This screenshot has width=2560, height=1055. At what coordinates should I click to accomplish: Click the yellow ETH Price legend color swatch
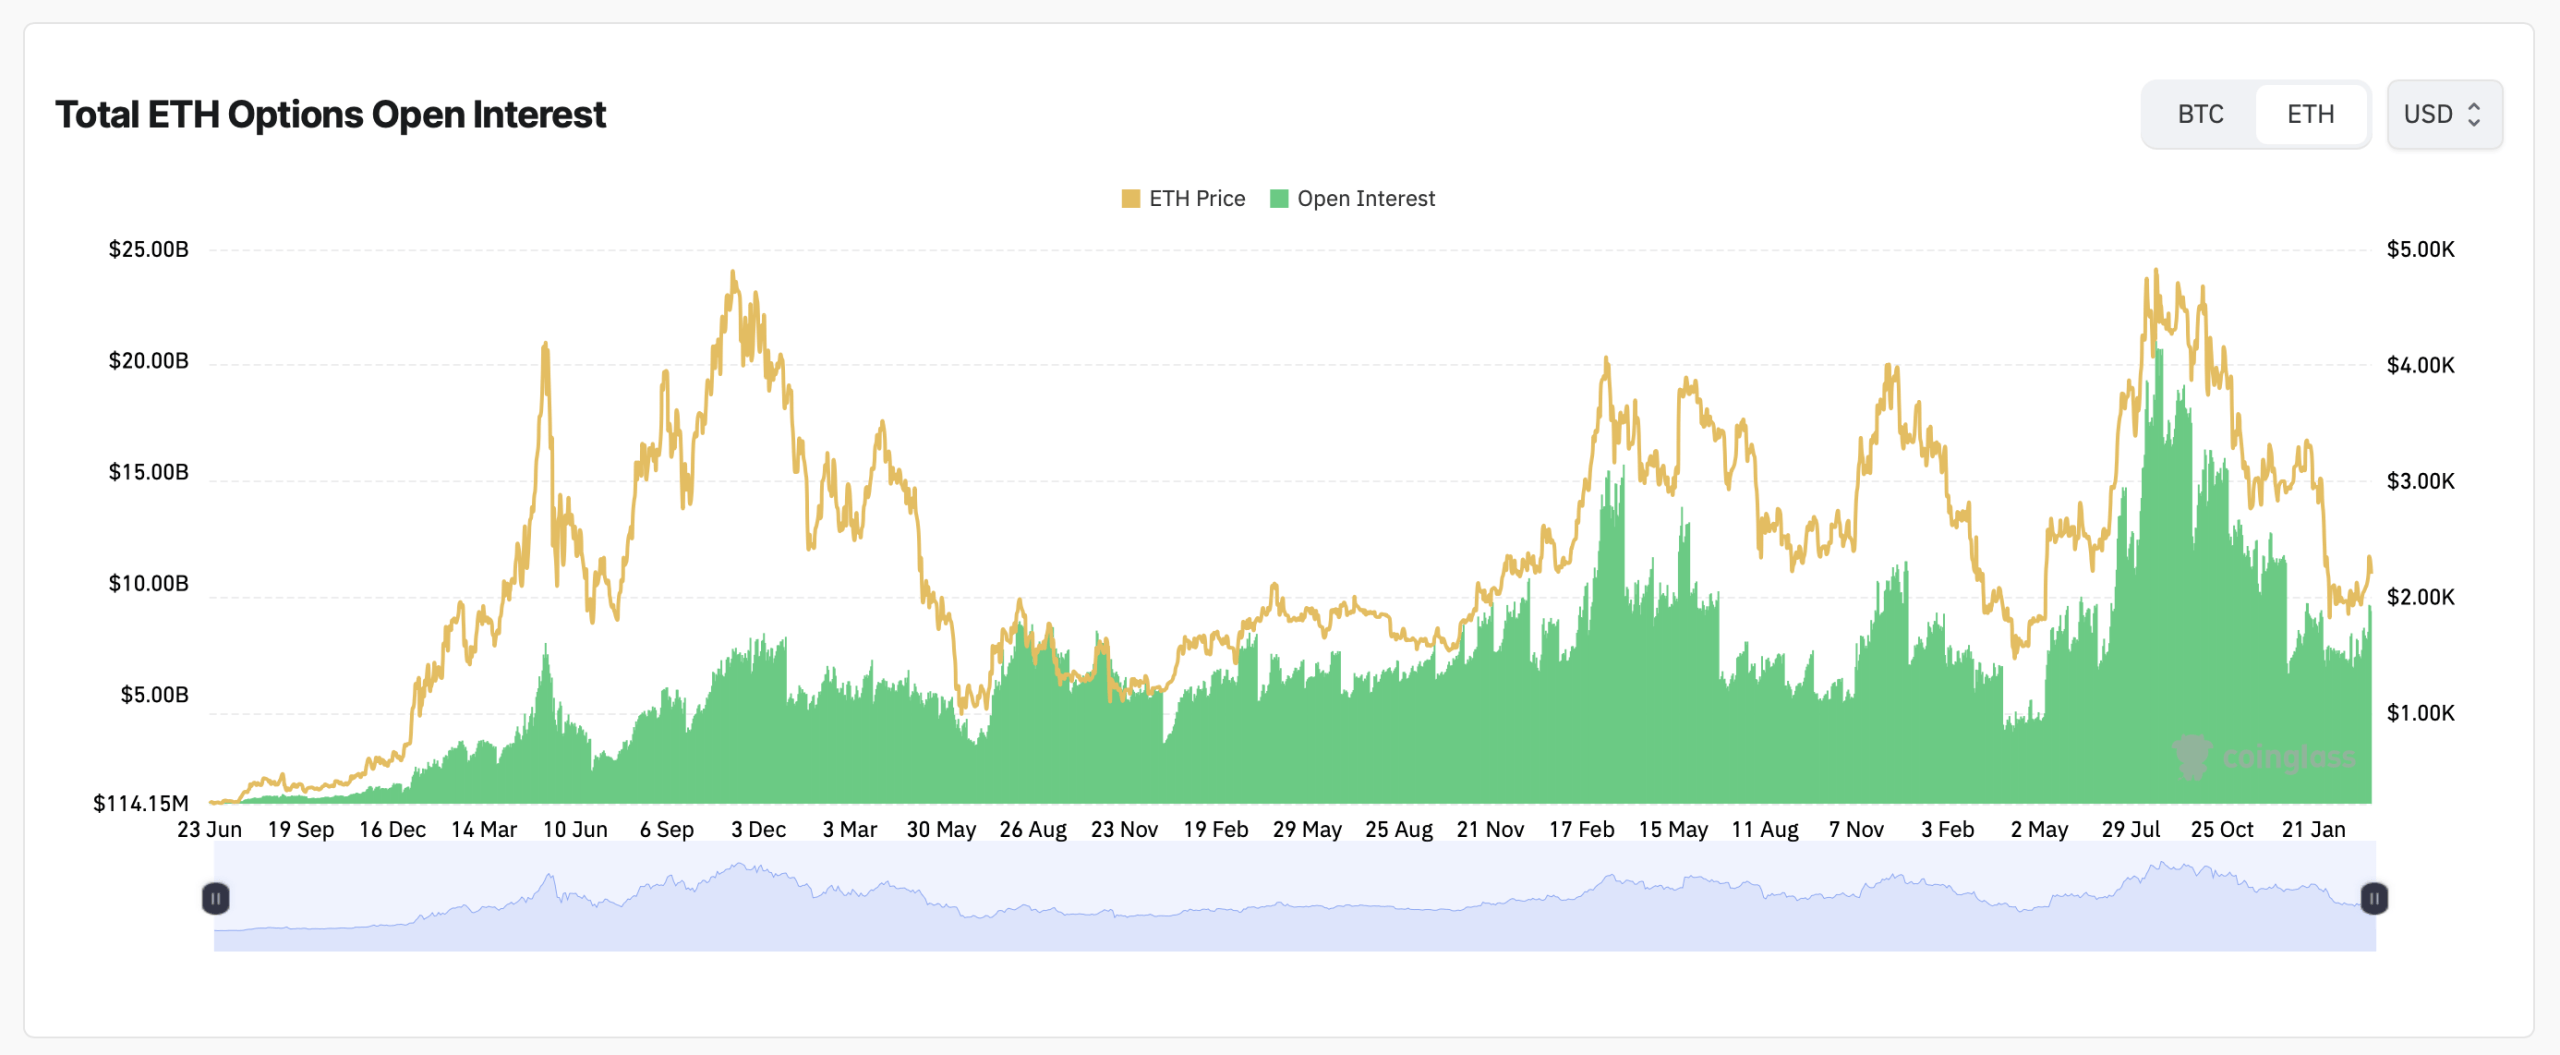pos(1132,198)
